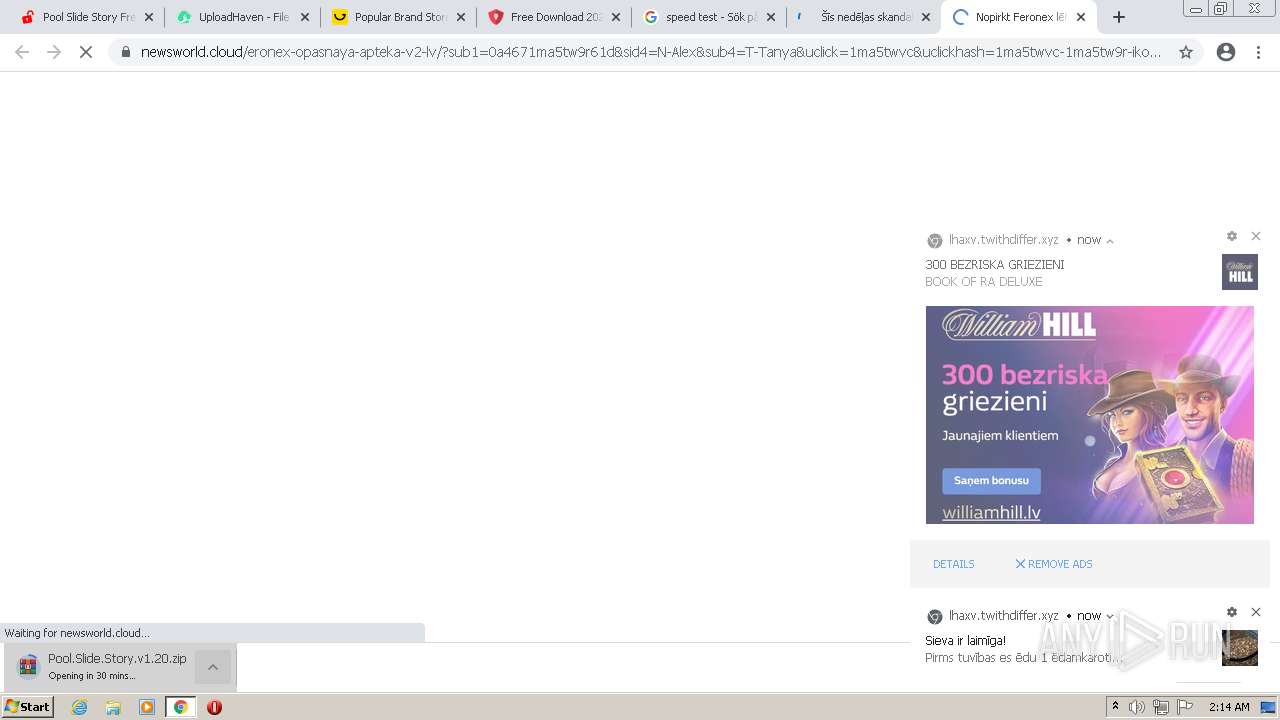
Task: Expand the second lhaxv.twithdiffer.xyz notification
Action: click(x=1110, y=616)
